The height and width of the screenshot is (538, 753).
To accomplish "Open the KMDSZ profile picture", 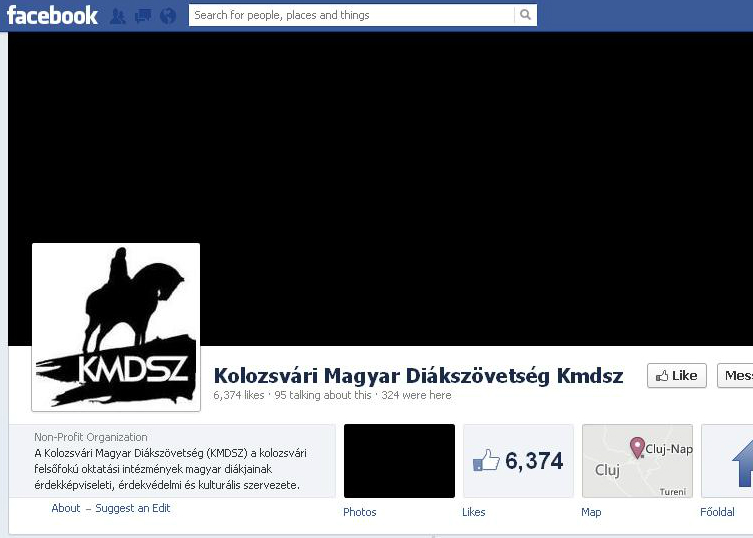I will click(116, 327).
